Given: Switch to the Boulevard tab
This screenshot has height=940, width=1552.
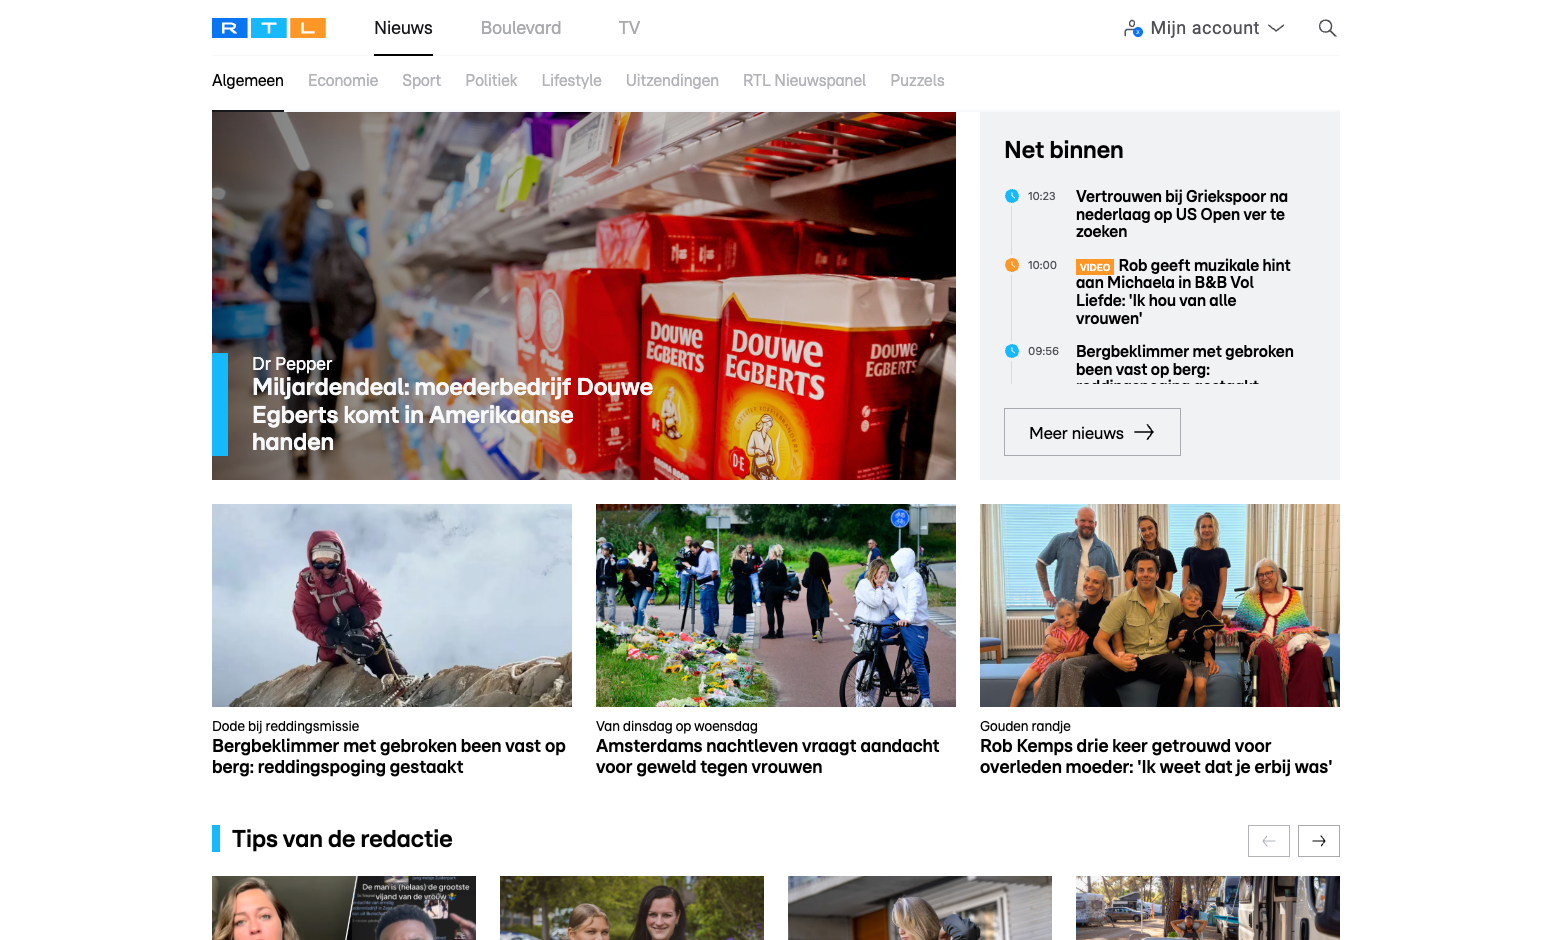Looking at the screenshot, I should pyautogui.click(x=521, y=28).
